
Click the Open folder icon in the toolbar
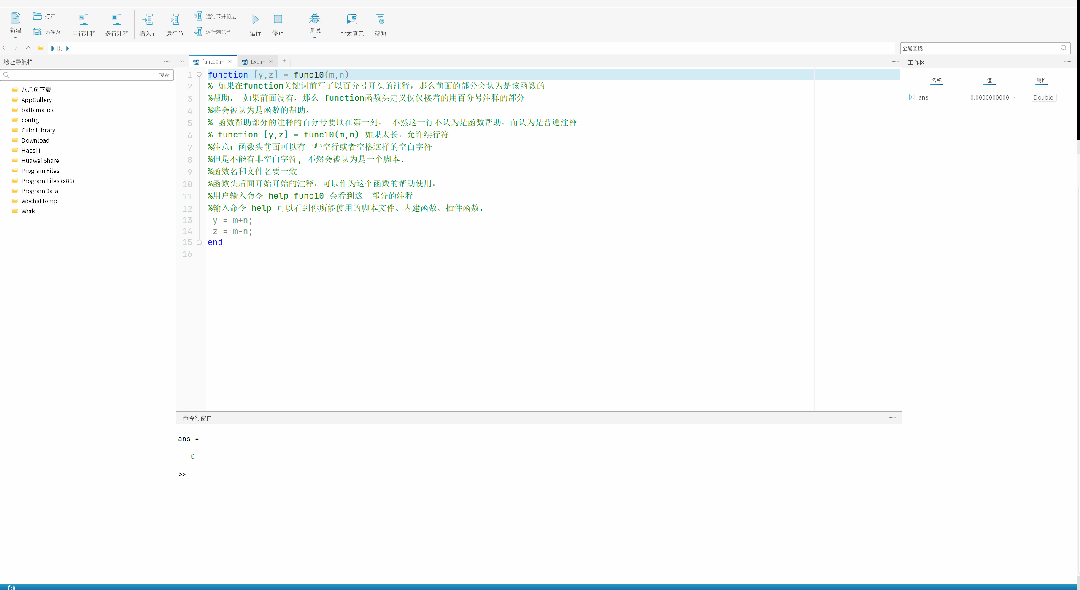click(x=38, y=17)
